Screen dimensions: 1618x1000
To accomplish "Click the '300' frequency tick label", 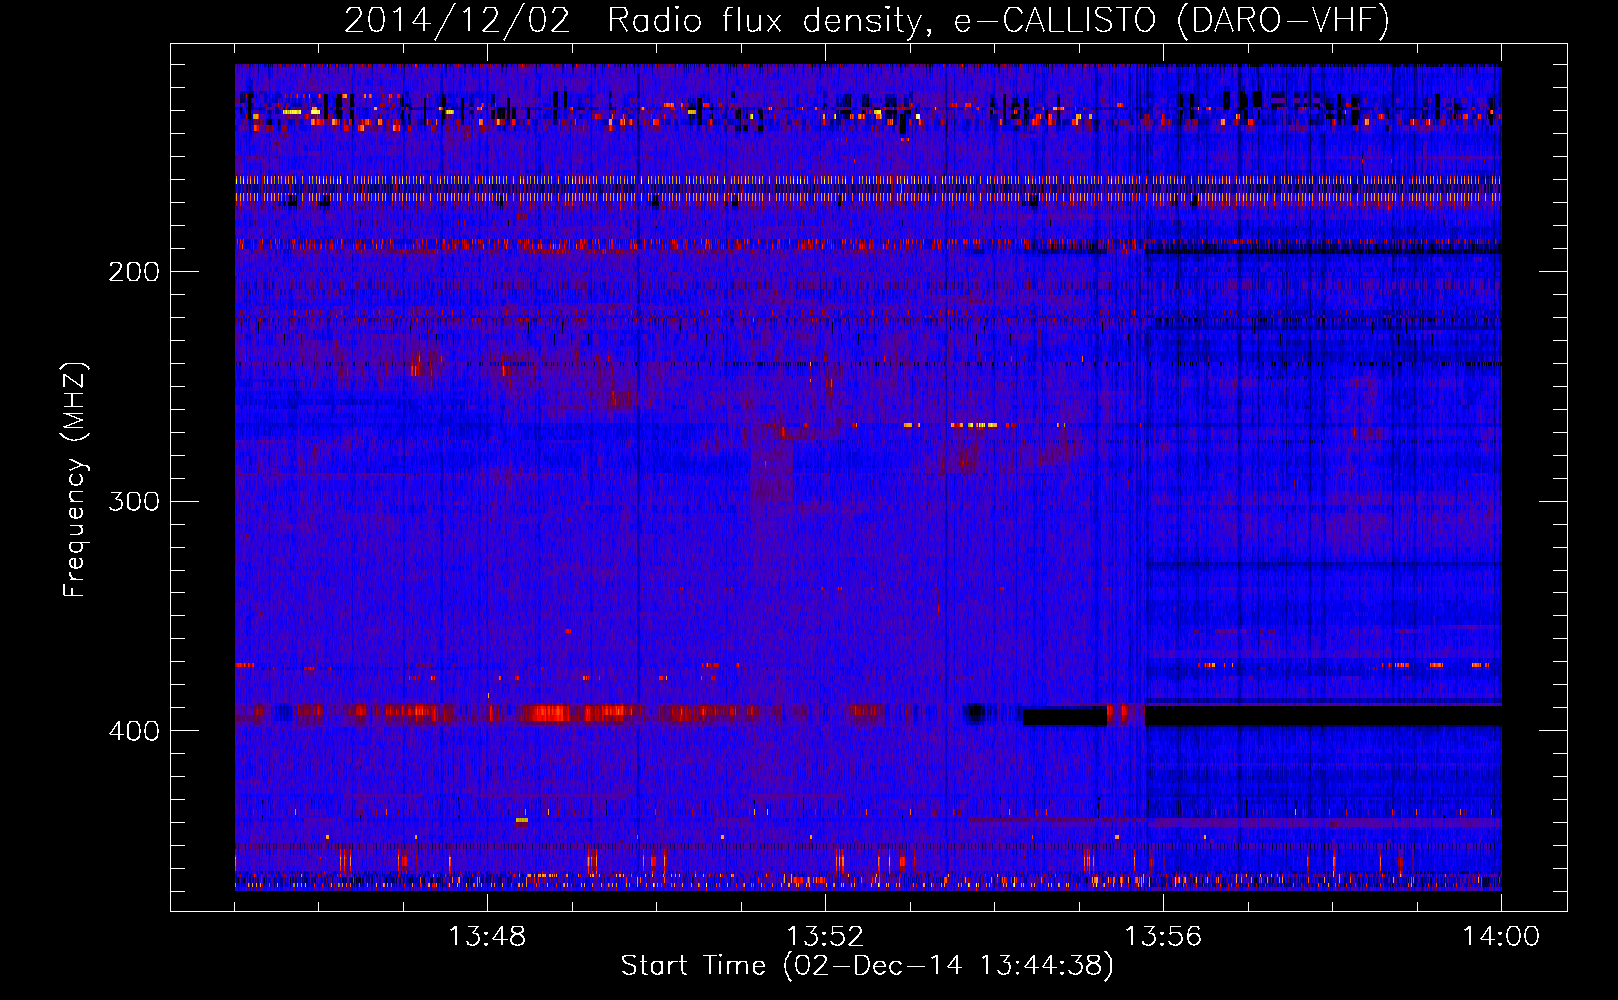I will tap(134, 500).
